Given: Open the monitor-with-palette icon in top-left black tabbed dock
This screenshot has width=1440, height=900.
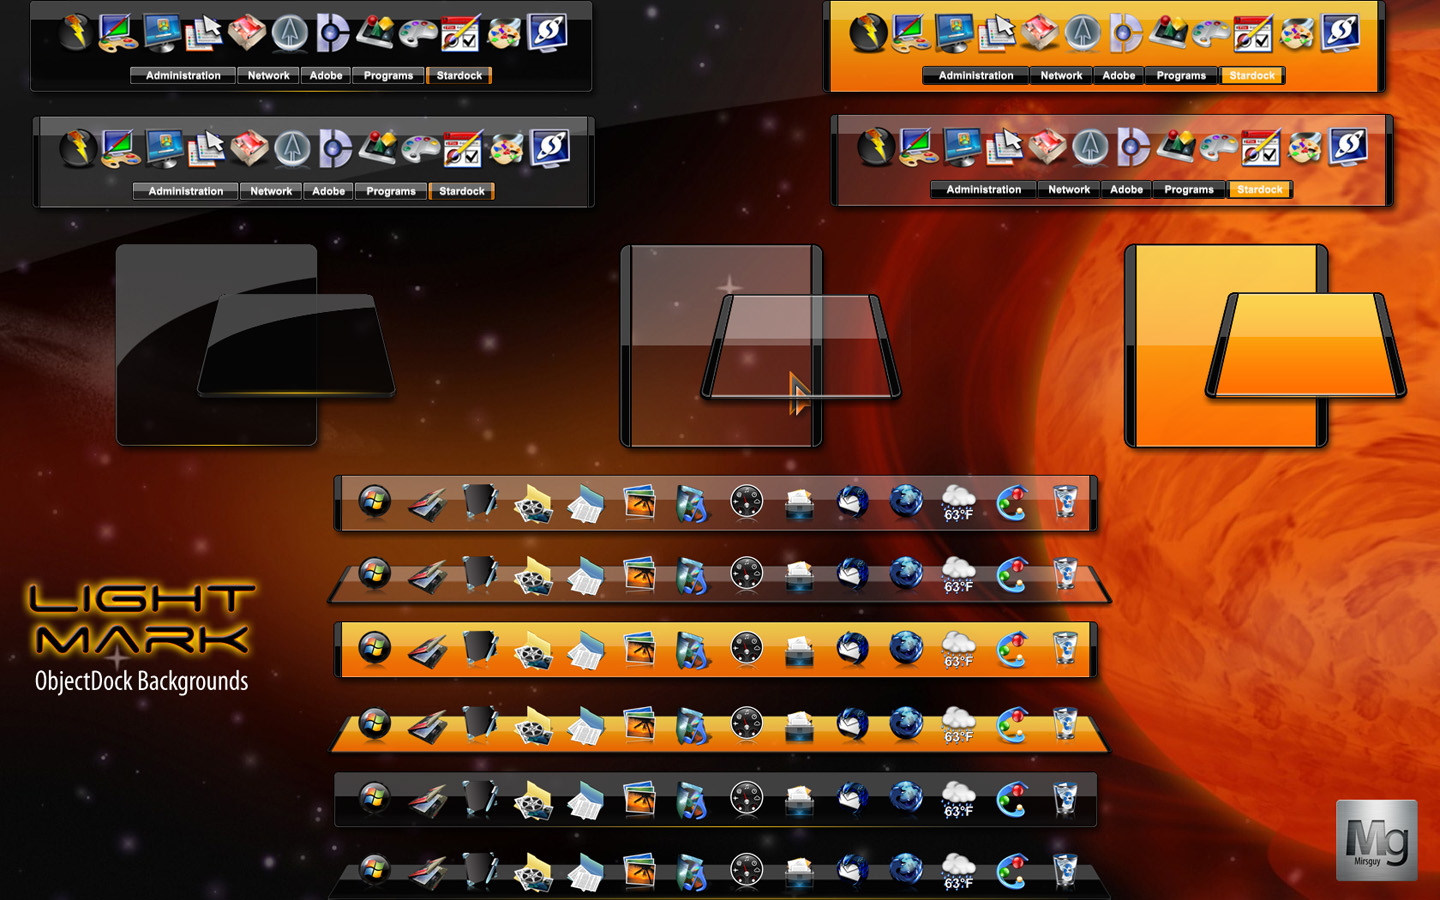Looking at the screenshot, I should click(118, 33).
